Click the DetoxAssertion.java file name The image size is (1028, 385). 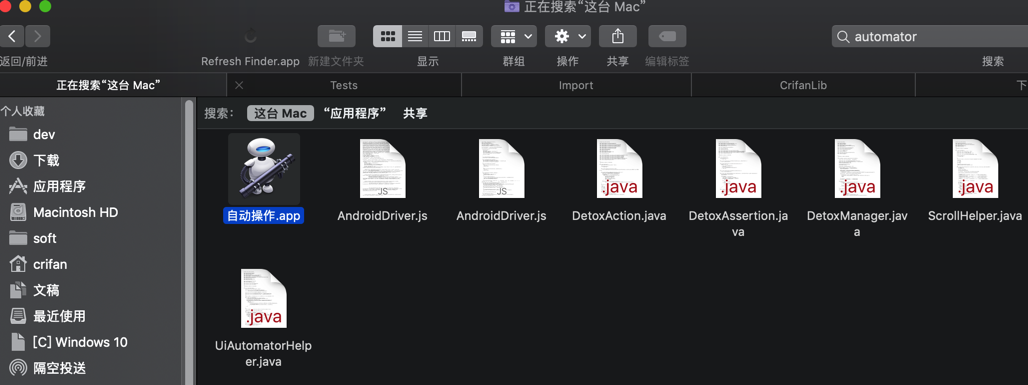[x=738, y=224]
